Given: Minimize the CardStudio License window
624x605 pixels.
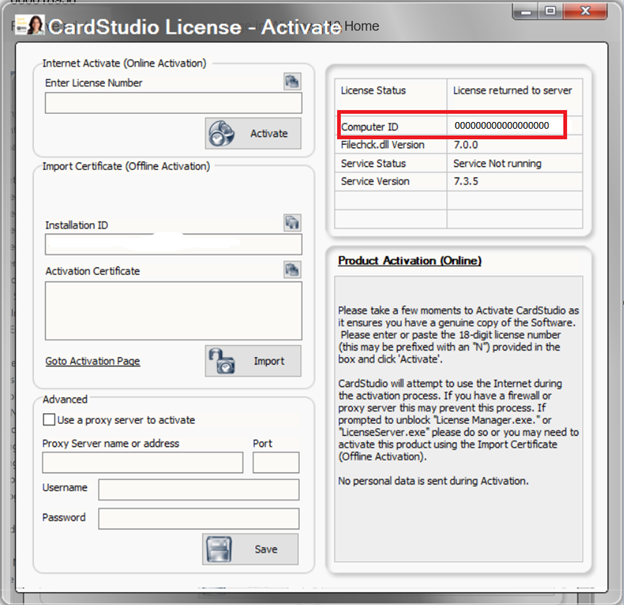Looking at the screenshot, I should coord(526,11).
